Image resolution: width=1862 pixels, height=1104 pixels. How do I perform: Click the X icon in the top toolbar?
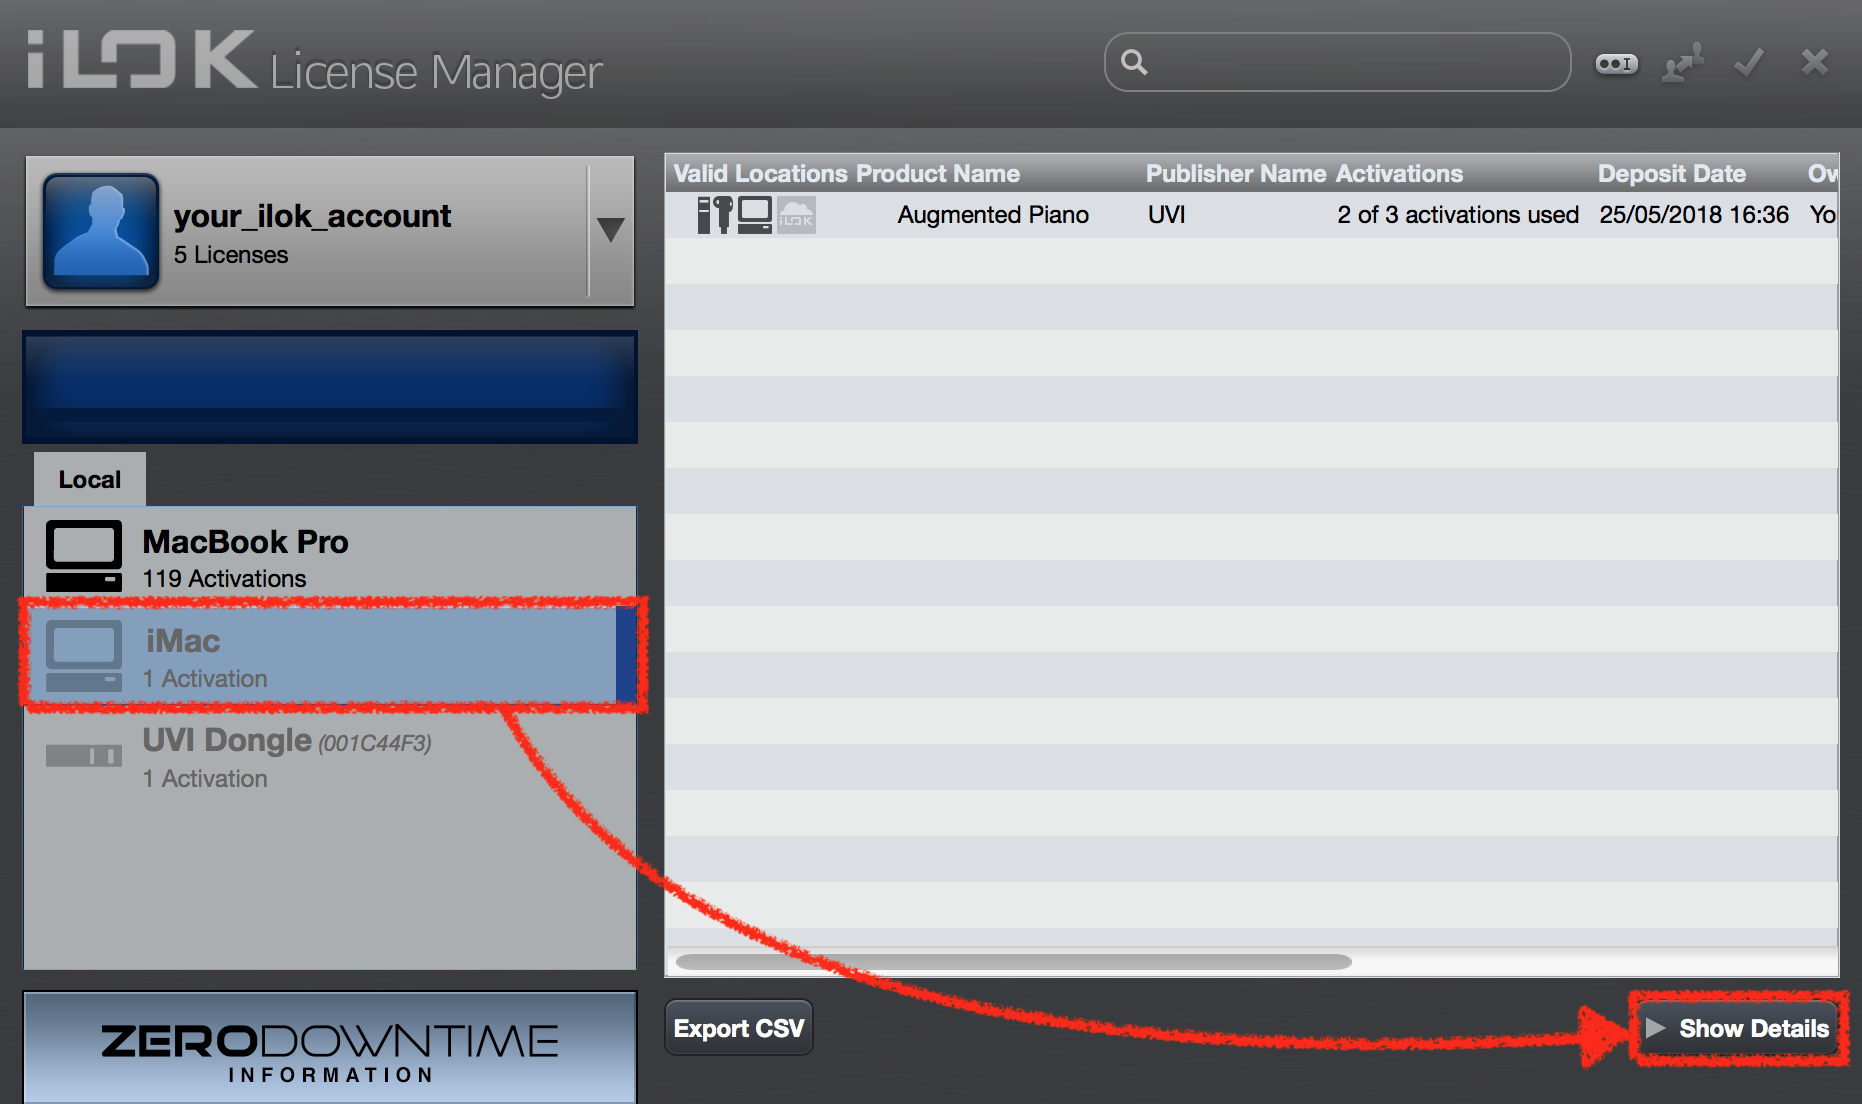pos(1814,63)
